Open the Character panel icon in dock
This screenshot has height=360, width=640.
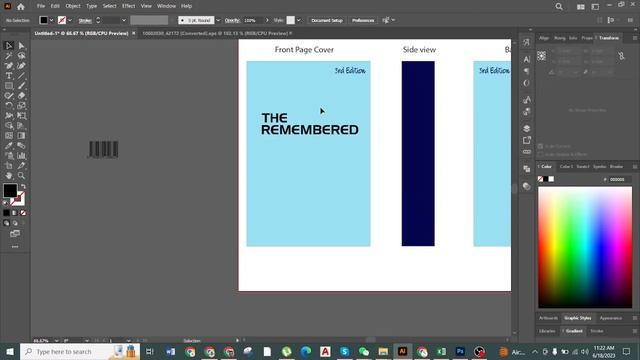(x=527, y=60)
